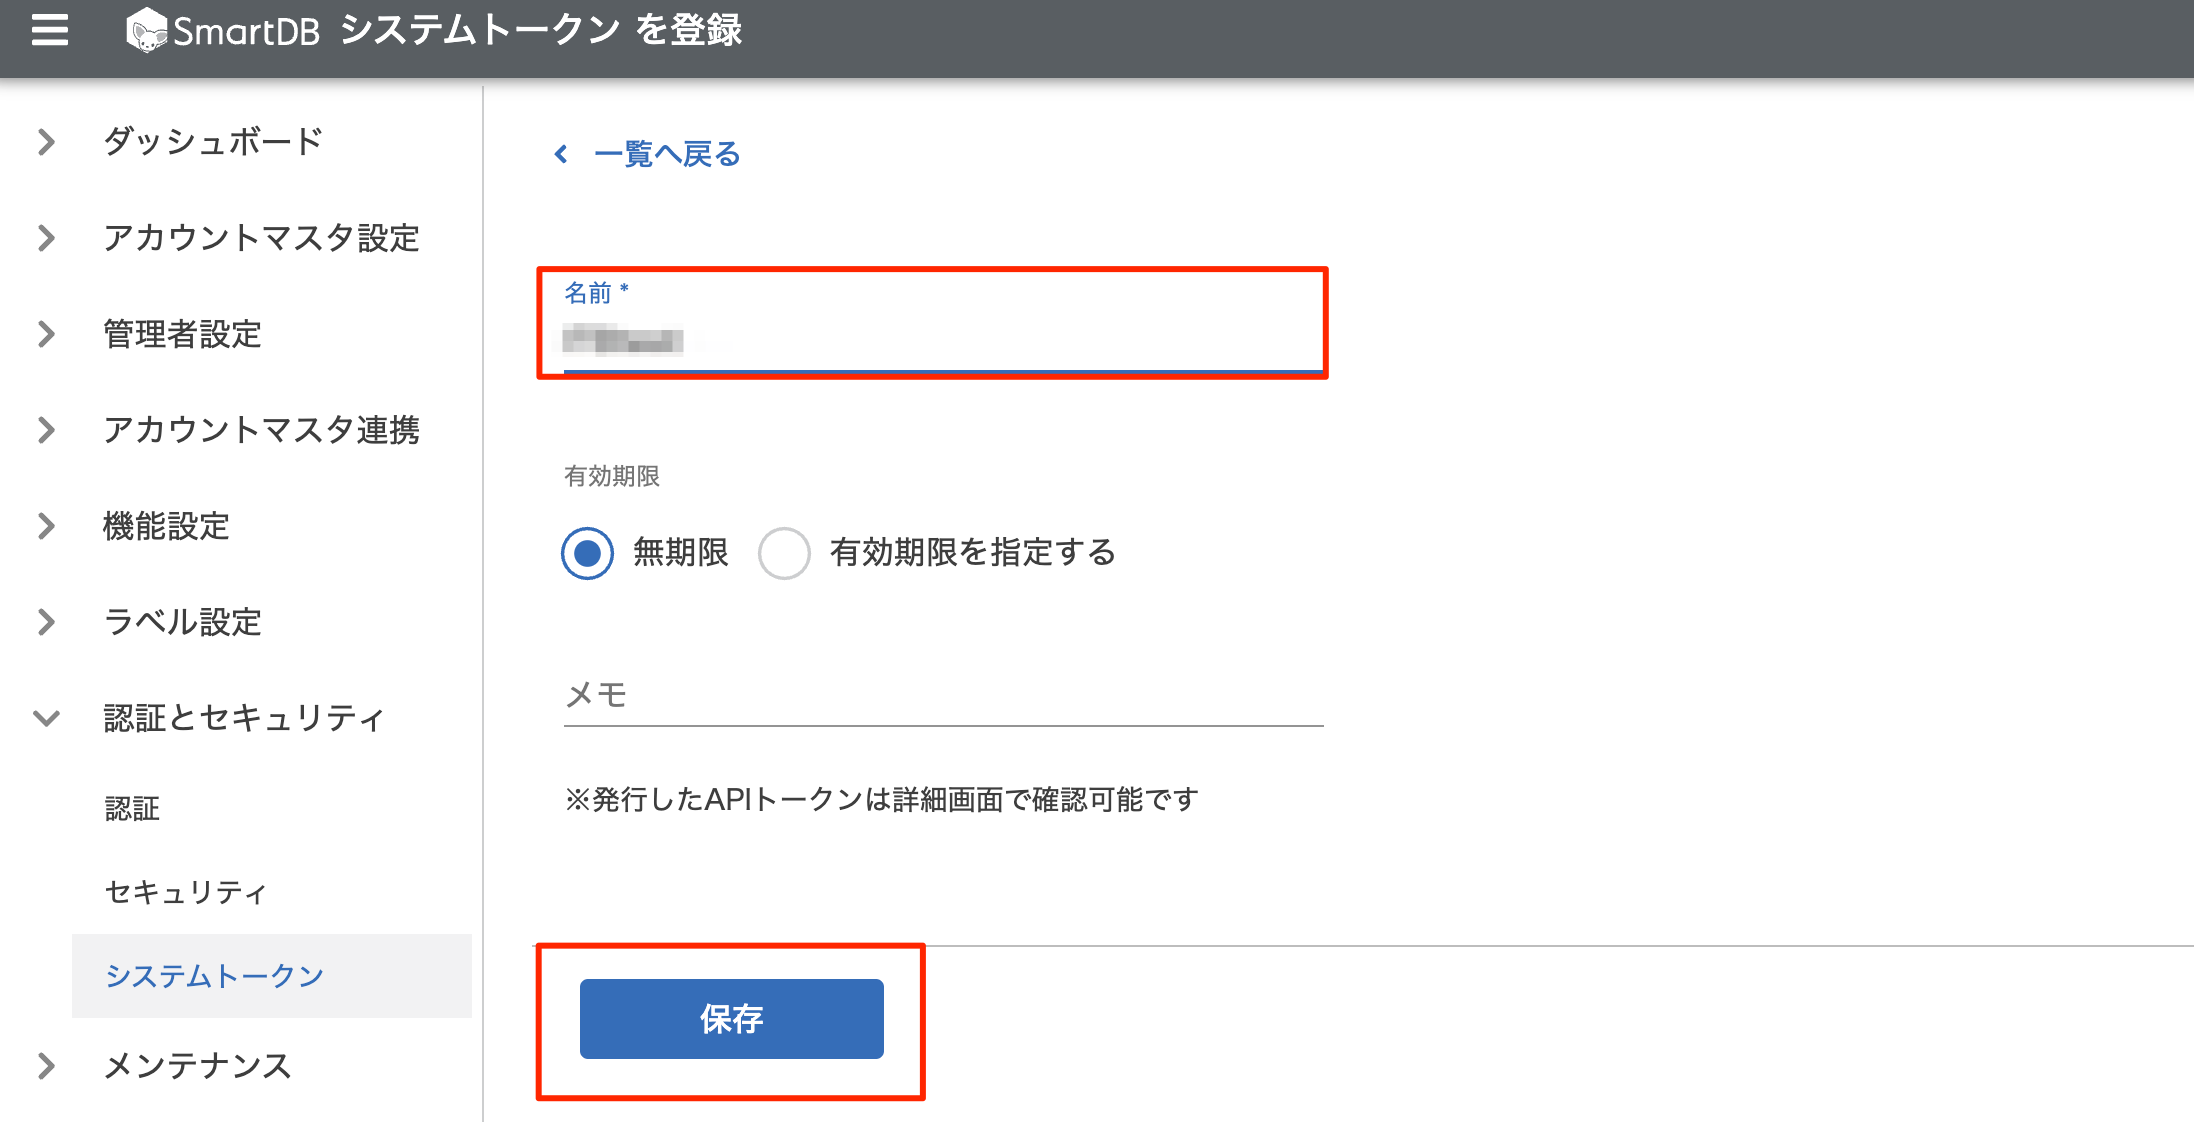Open the hamburger menu icon
Screen dimensions: 2194x1122
coord(50,31)
